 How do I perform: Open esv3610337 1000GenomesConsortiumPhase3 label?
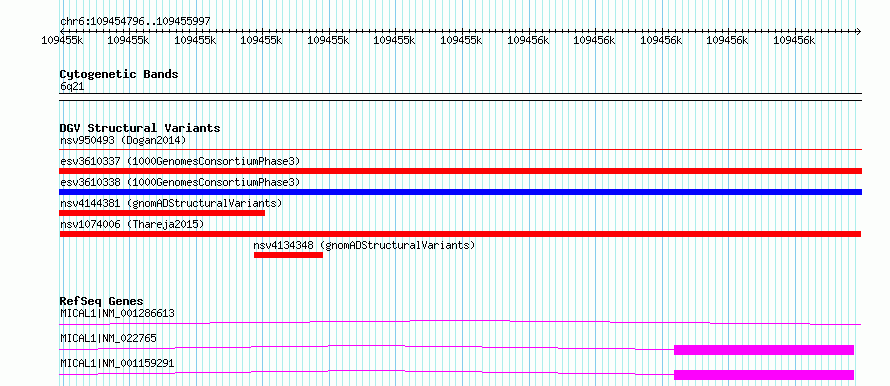tap(180, 161)
